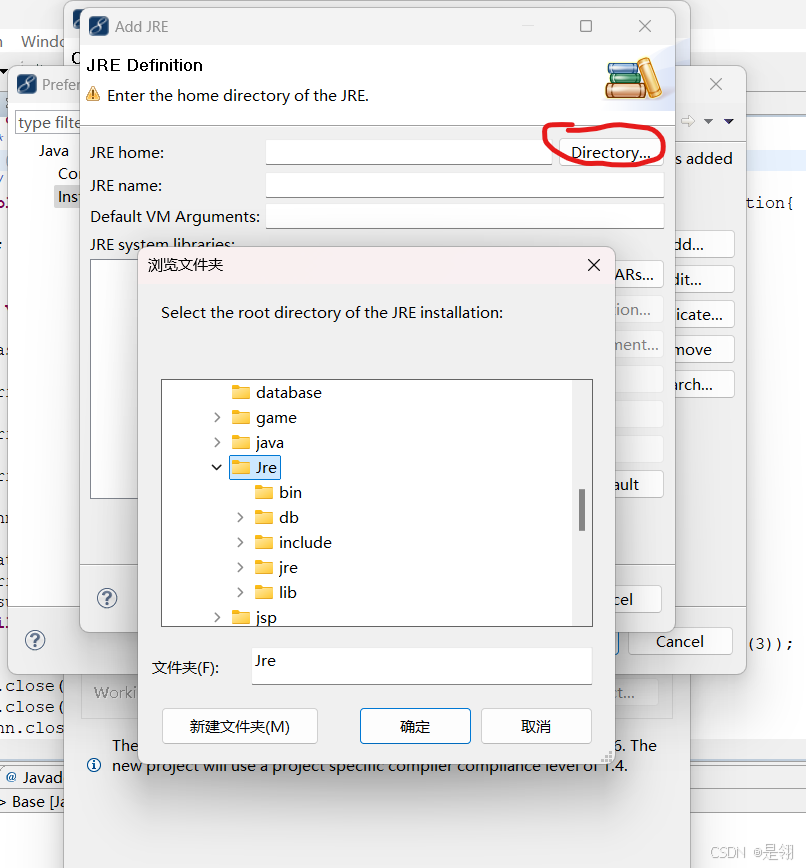
Task: Click the library books icon beside JRE Definition
Action: tap(634, 81)
